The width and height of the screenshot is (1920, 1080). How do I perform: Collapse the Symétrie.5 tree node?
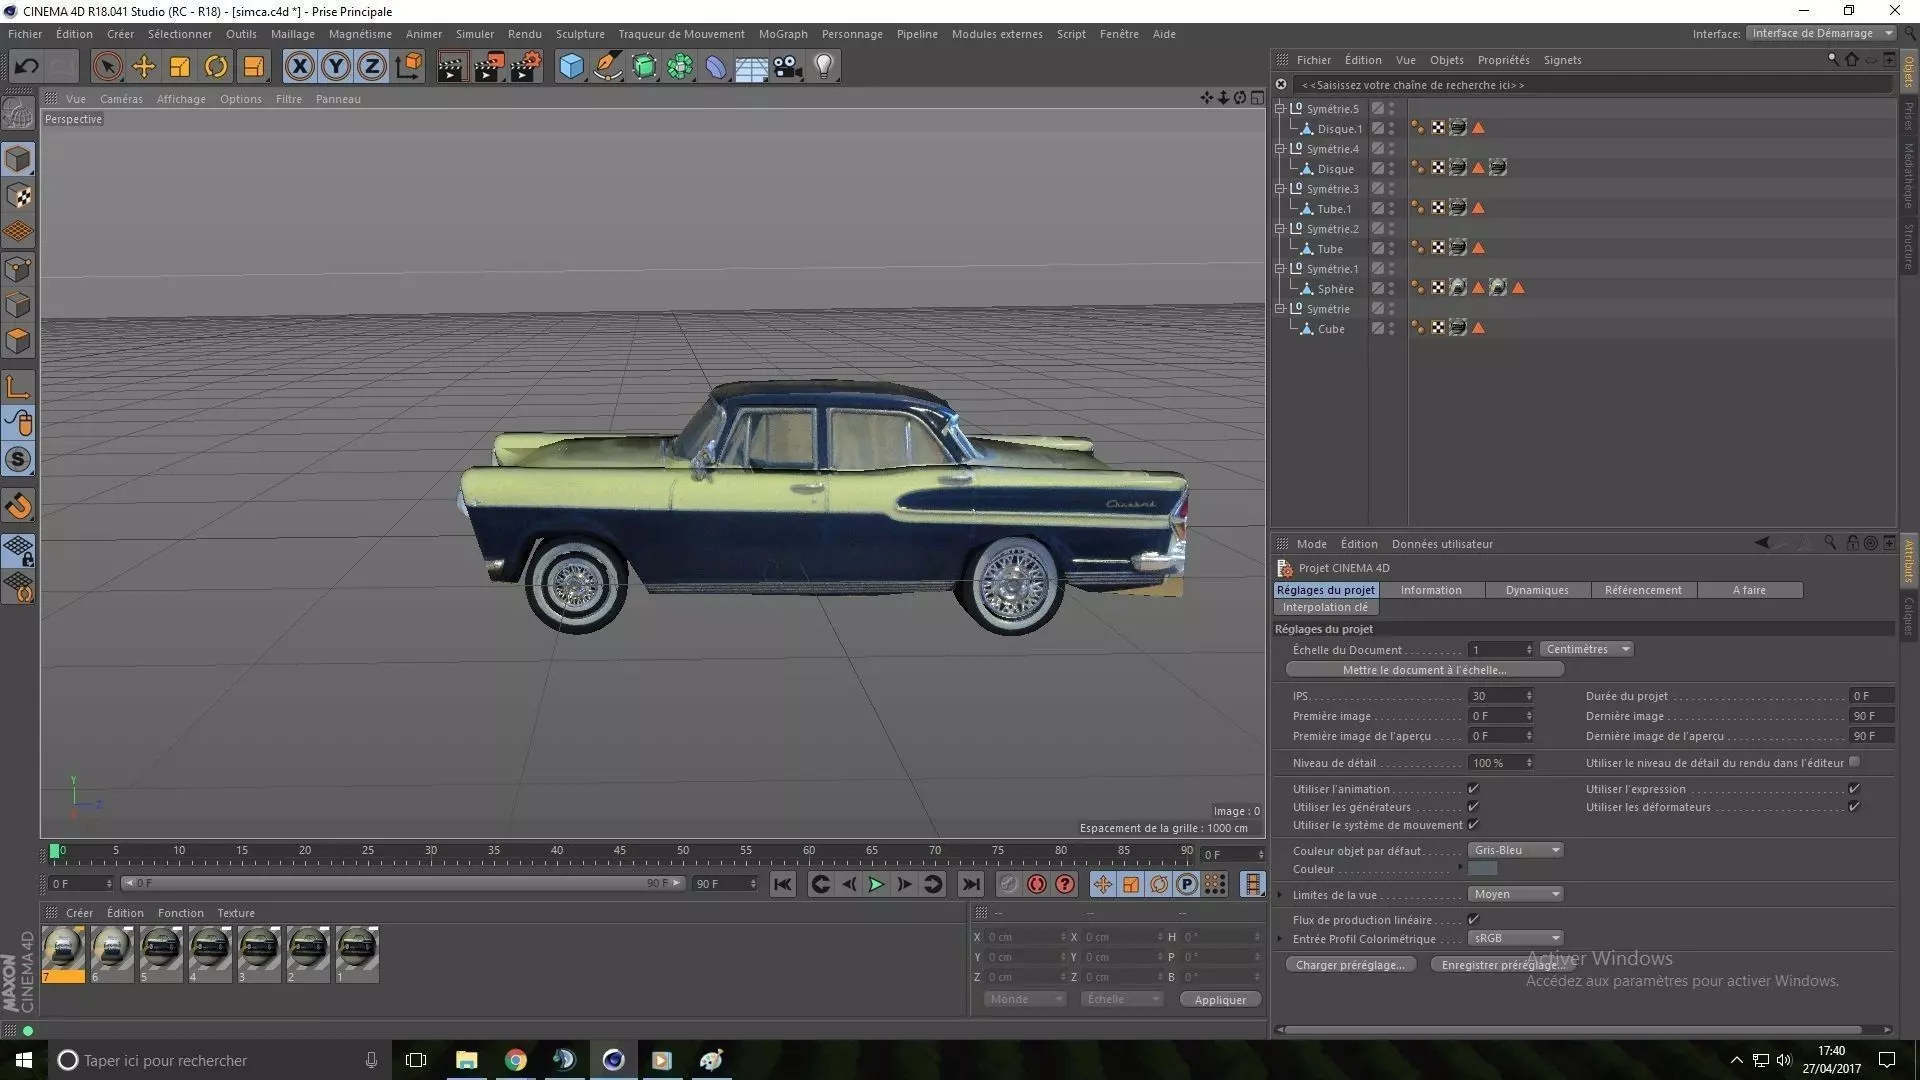[x=1279, y=109]
